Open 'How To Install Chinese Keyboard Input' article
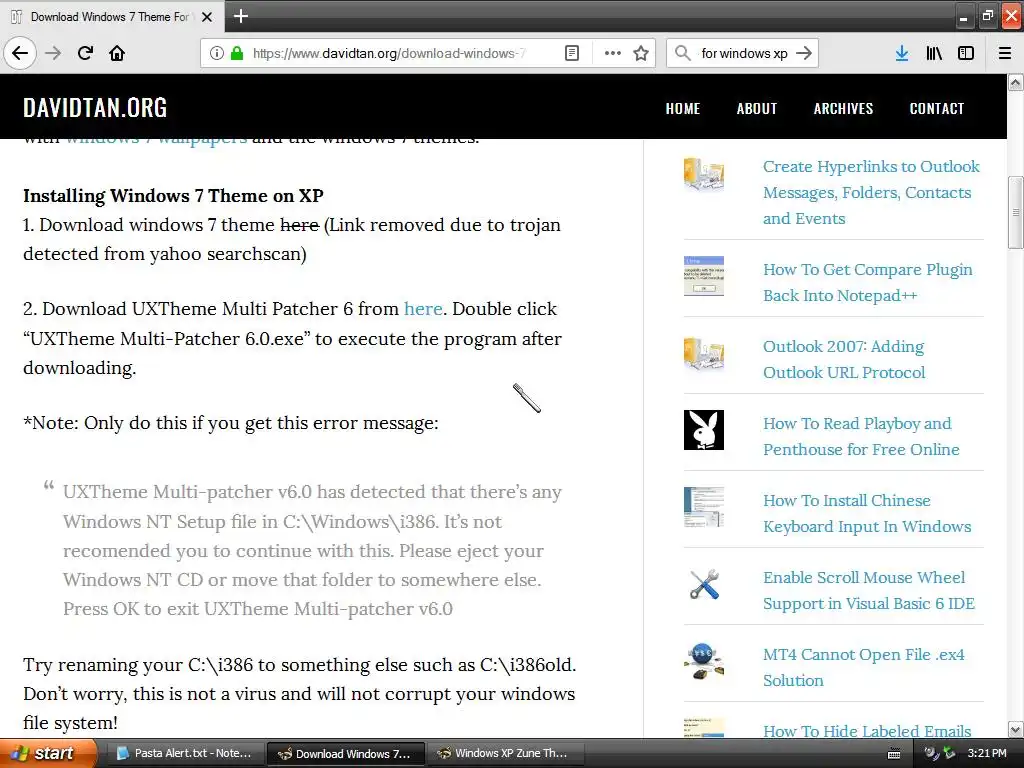The image size is (1024, 768). tap(867, 513)
